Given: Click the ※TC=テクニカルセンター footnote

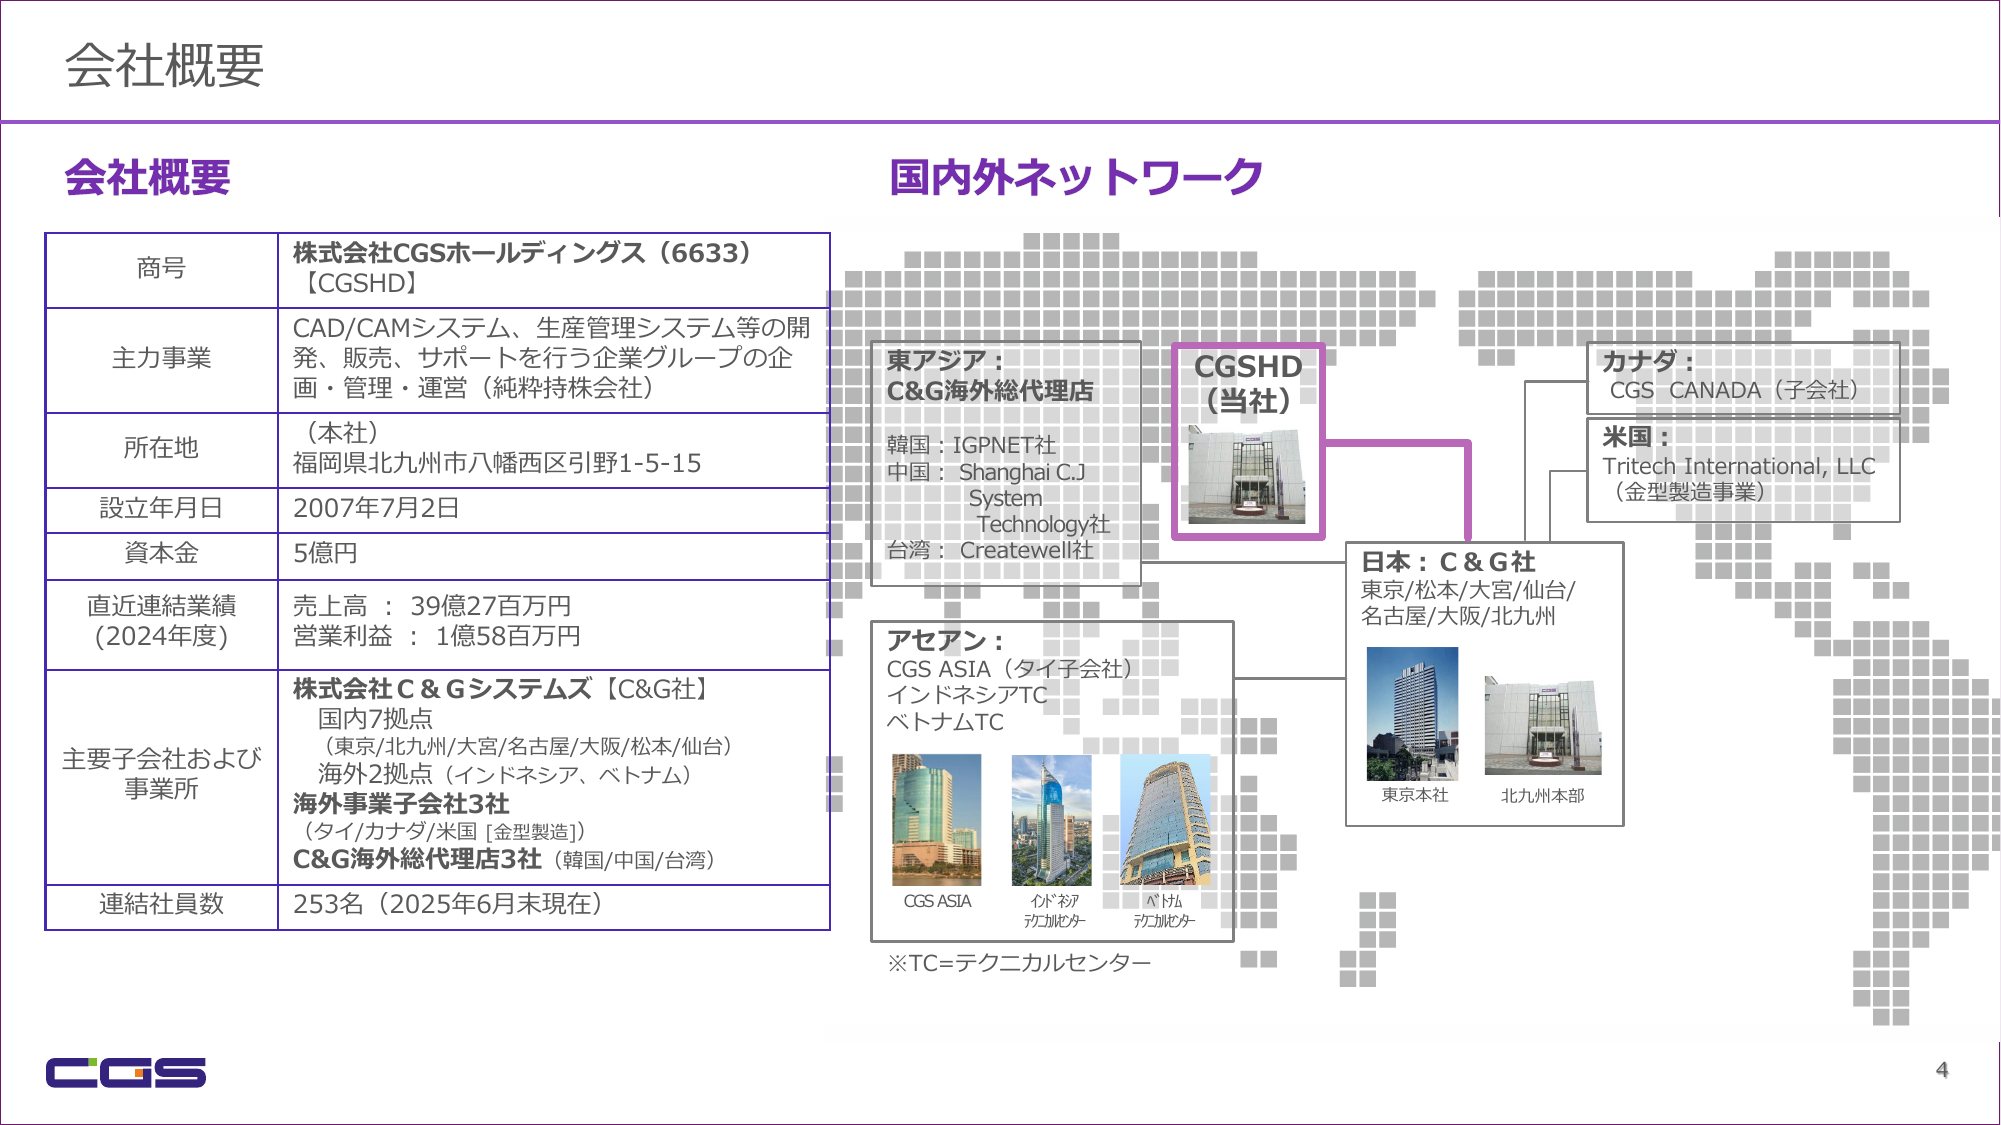Looking at the screenshot, I should 1019,963.
